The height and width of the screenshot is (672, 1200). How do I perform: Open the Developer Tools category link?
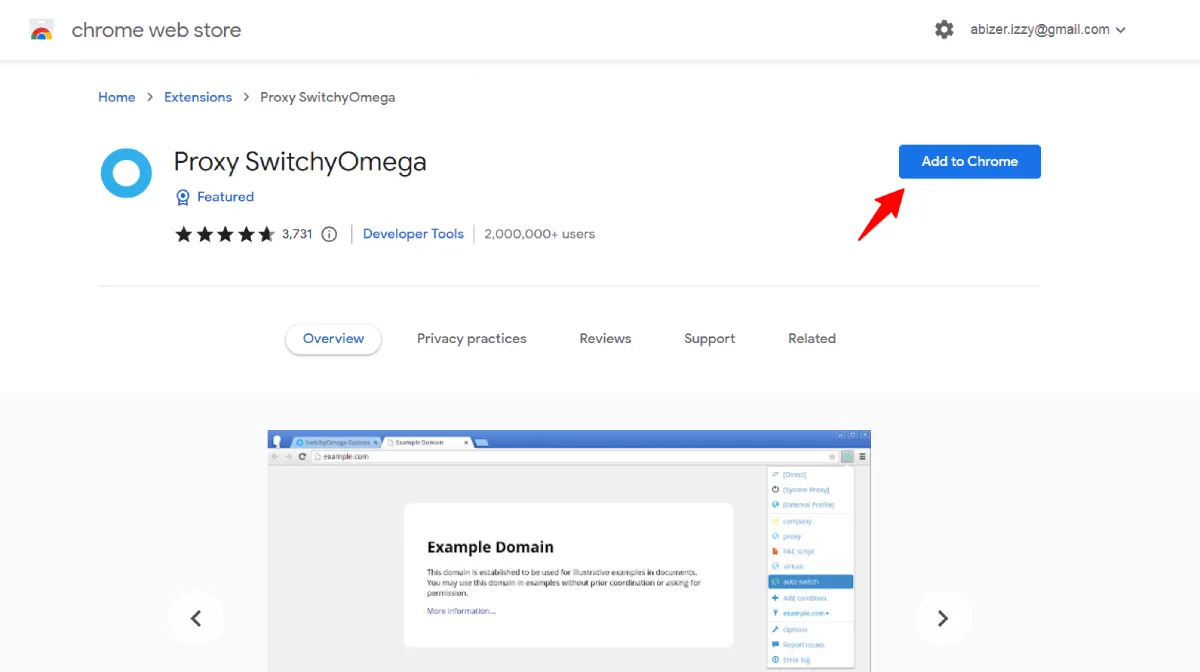pos(413,234)
